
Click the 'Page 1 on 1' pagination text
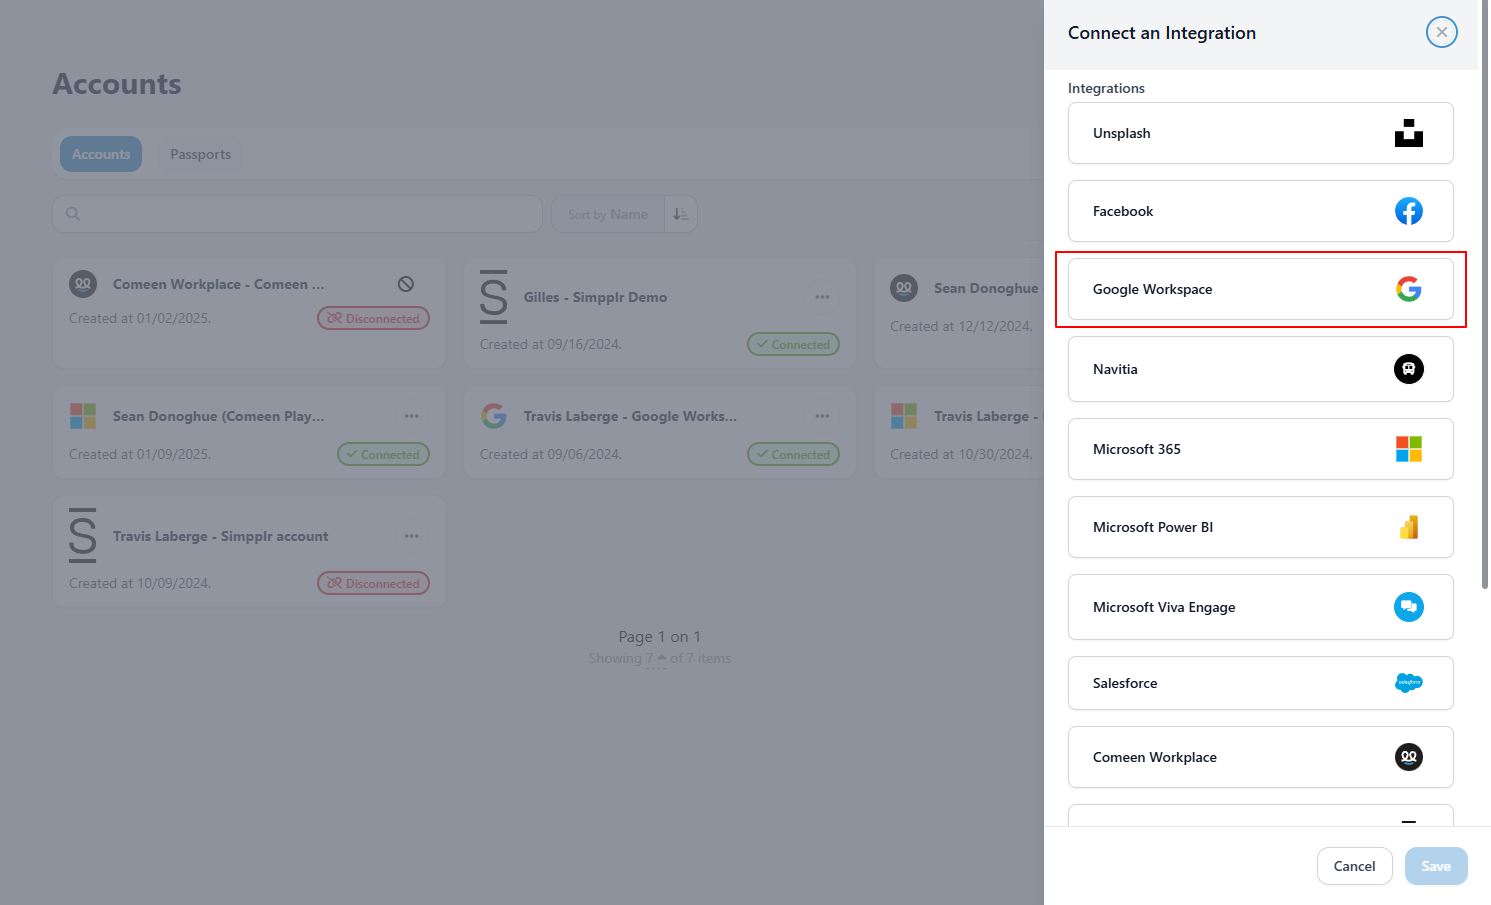tap(659, 637)
